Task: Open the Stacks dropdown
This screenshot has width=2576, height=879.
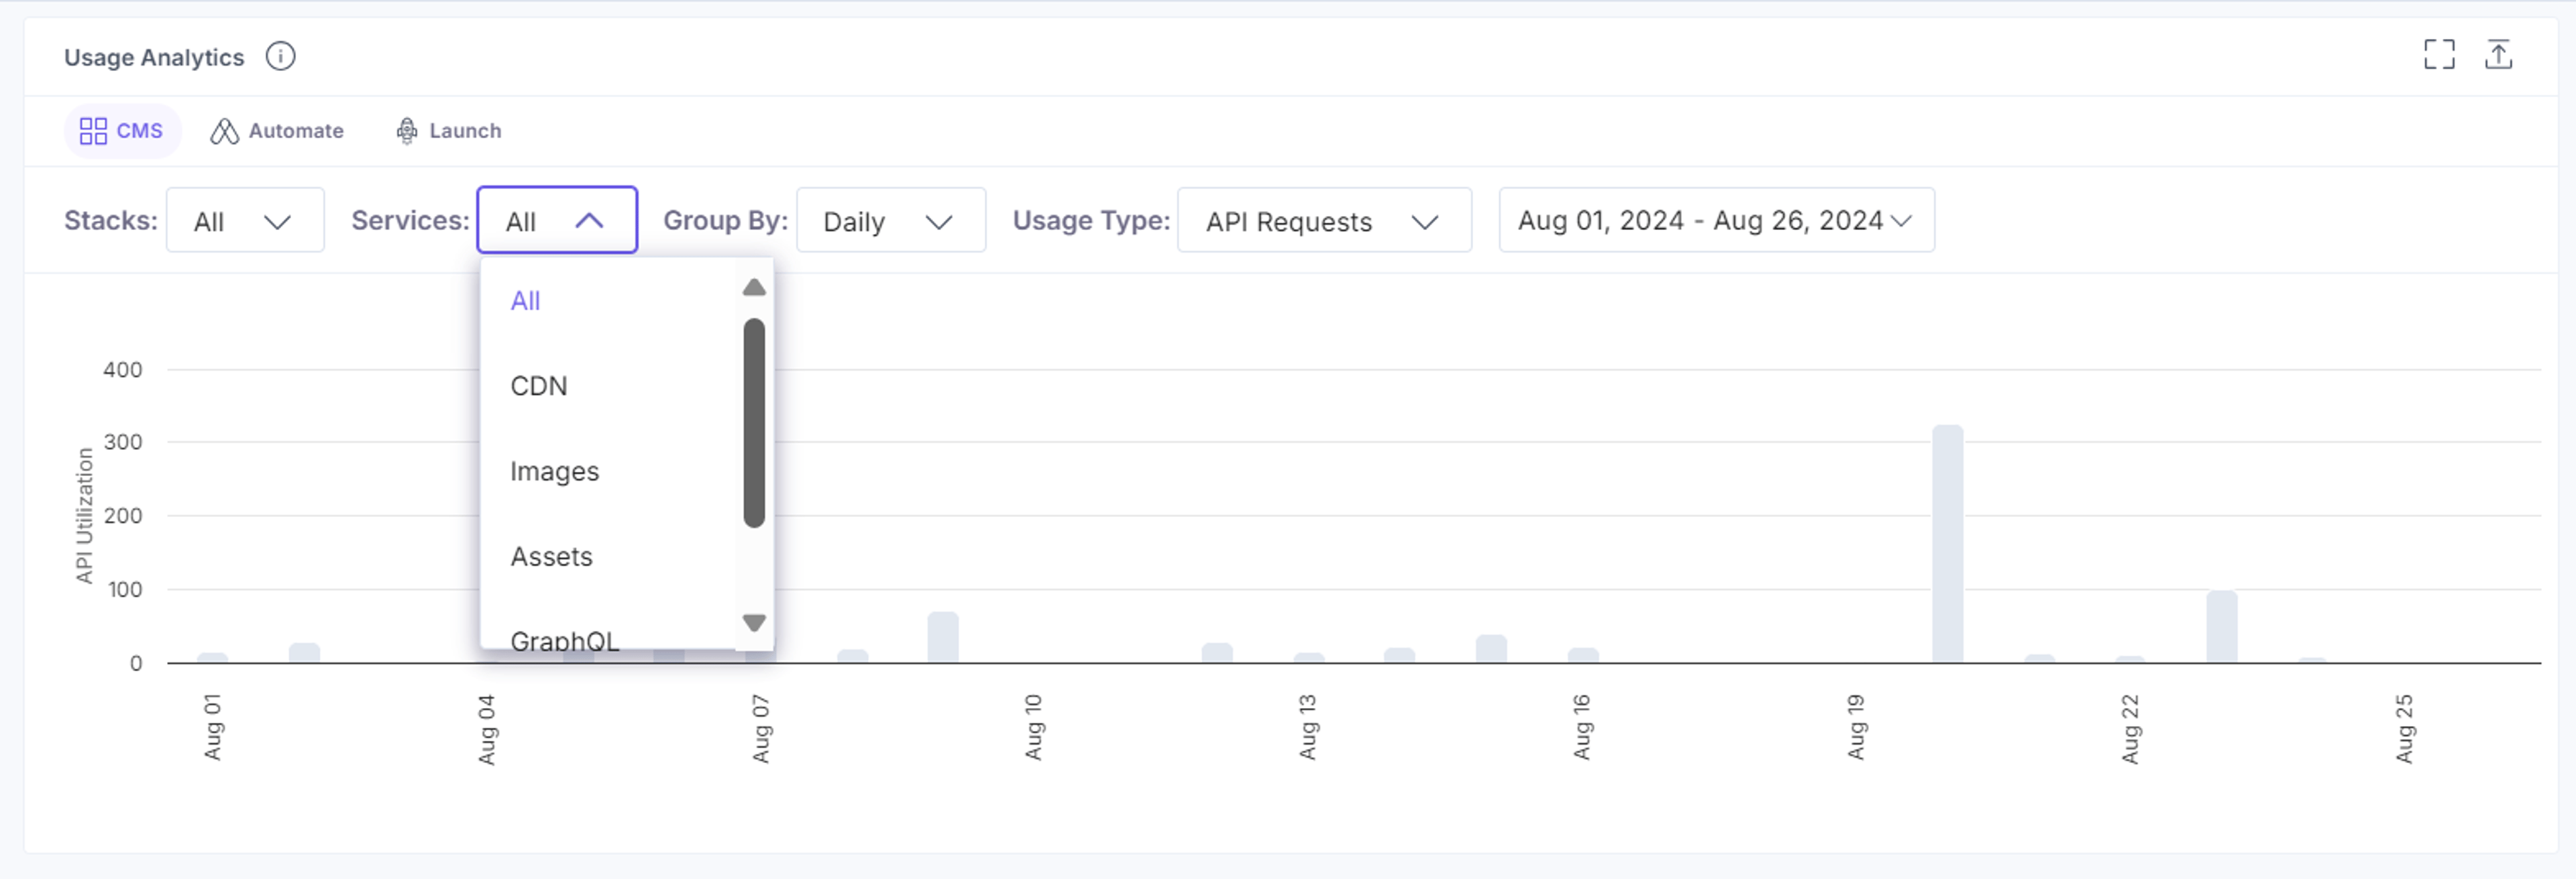Action: click(245, 220)
